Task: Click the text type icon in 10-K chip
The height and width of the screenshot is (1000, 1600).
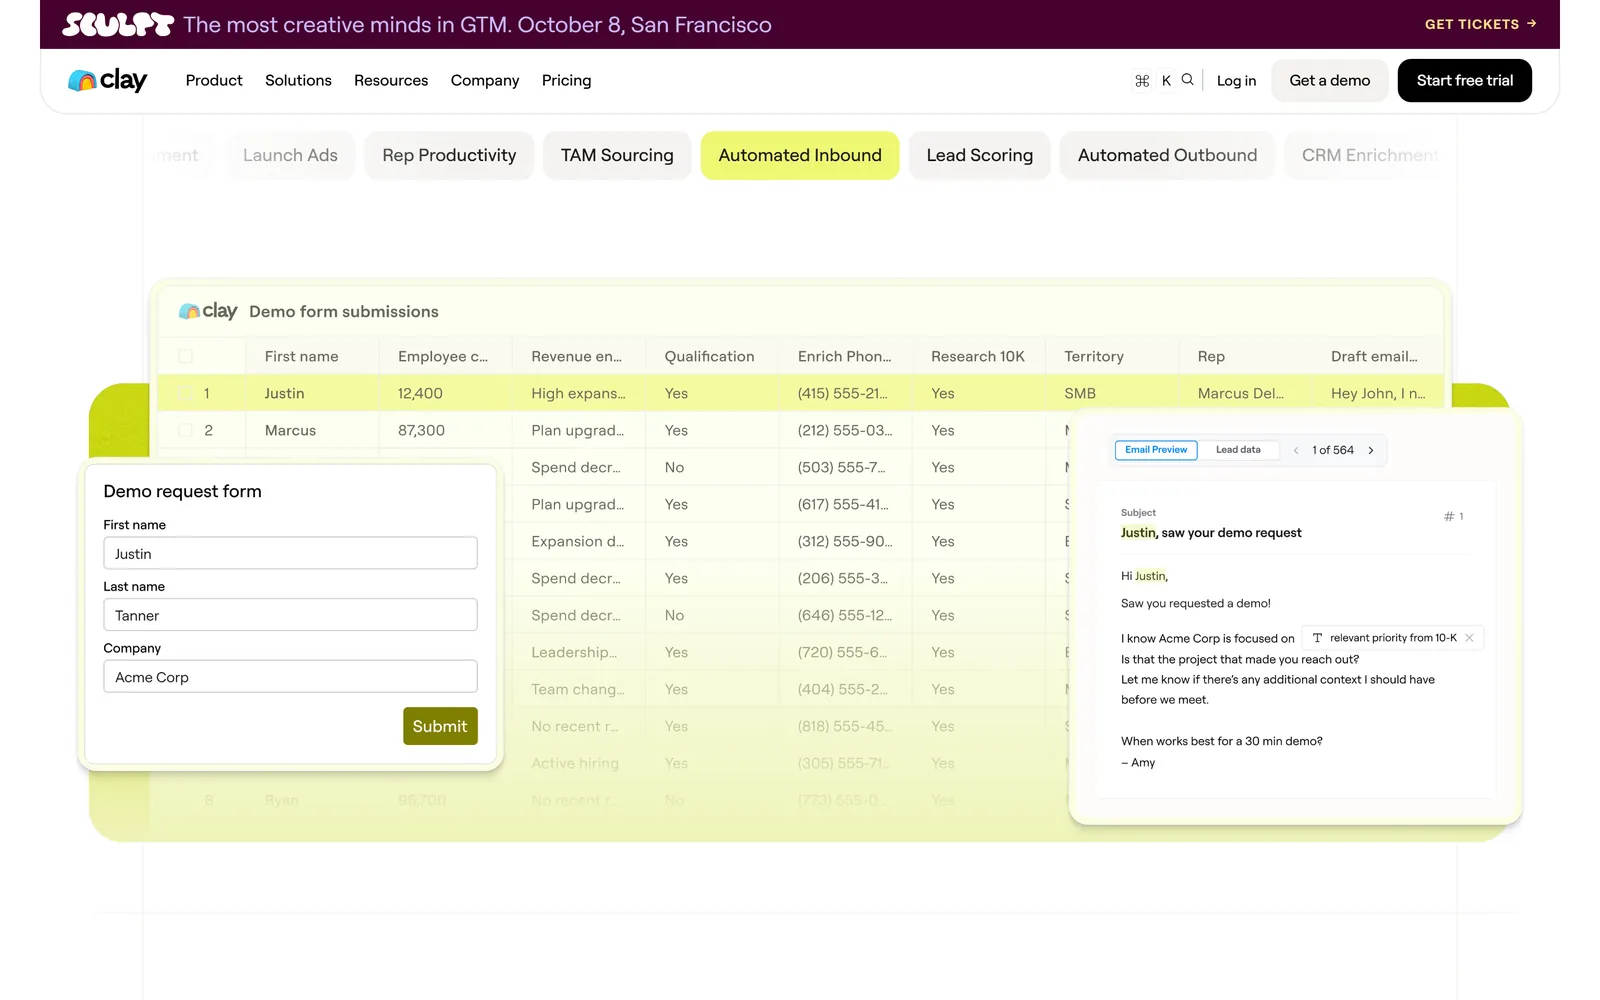Action: pyautogui.click(x=1317, y=638)
